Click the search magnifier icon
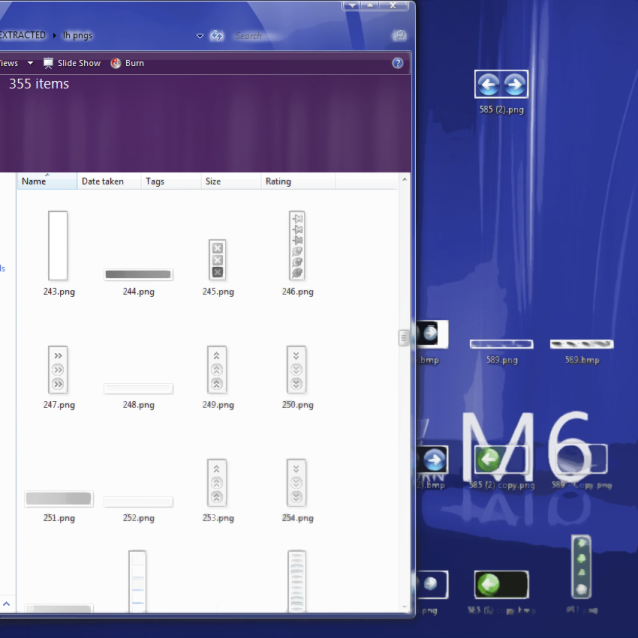 pos(400,36)
